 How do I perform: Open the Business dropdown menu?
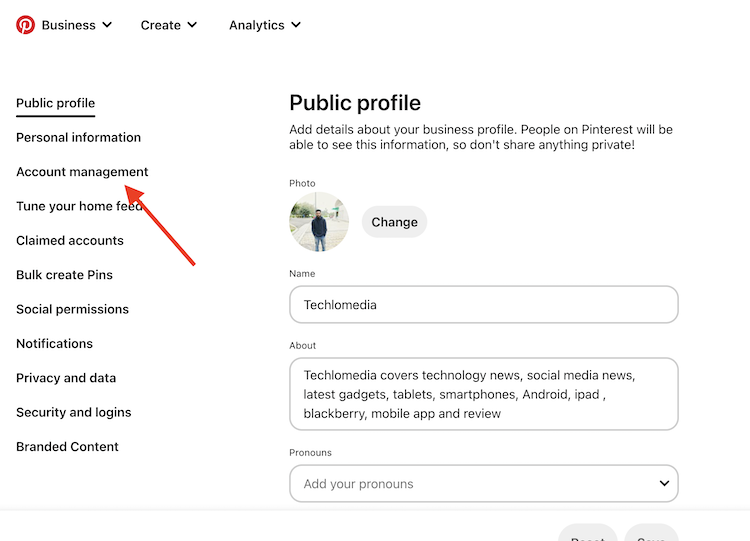(77, 25)
